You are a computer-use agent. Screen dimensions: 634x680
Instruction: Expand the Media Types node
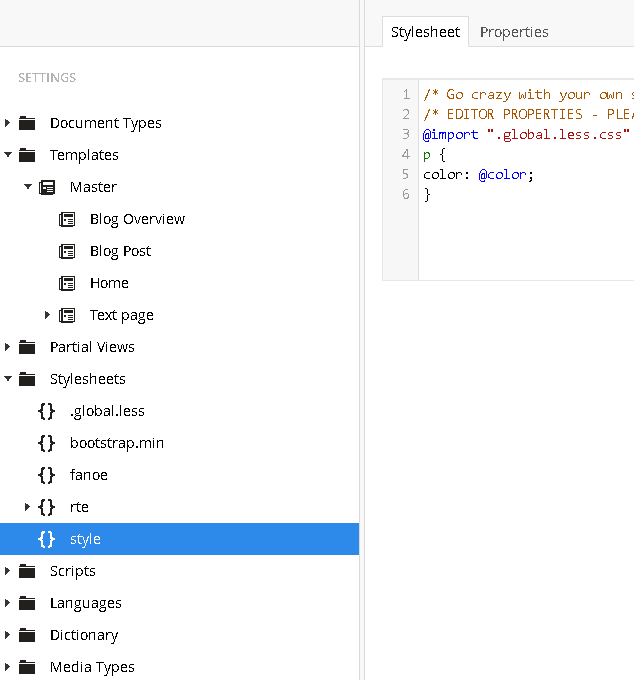click(x=7, y=667)
